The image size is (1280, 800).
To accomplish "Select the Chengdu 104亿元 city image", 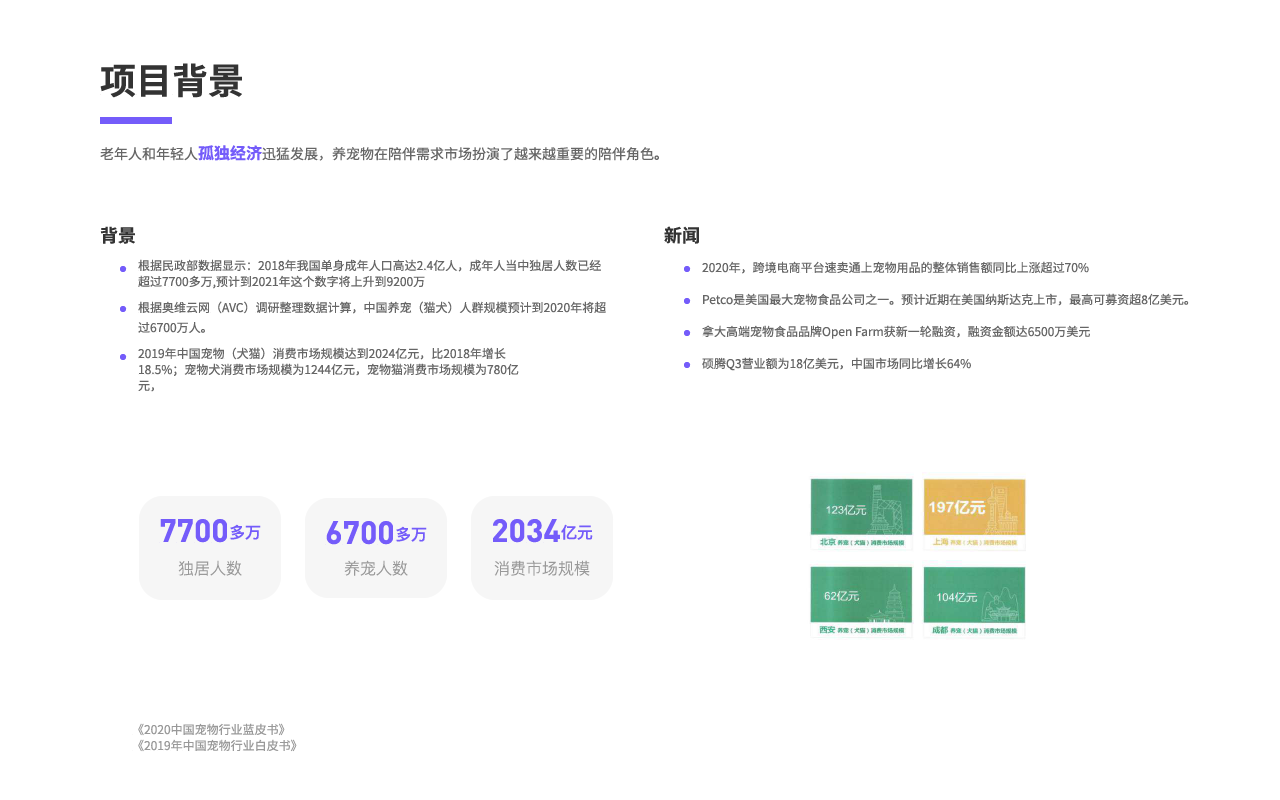I will pyautogui.click(x=974, y=602).
